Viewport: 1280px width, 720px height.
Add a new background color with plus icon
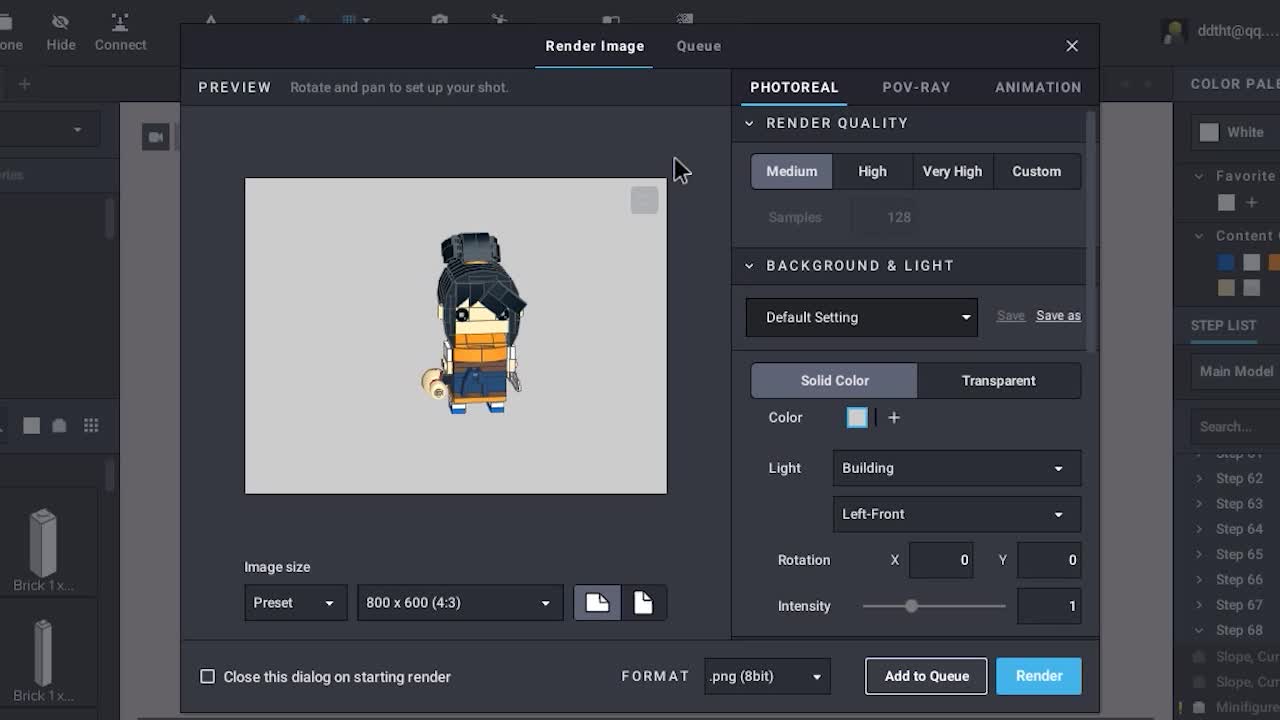click(894, 418)
